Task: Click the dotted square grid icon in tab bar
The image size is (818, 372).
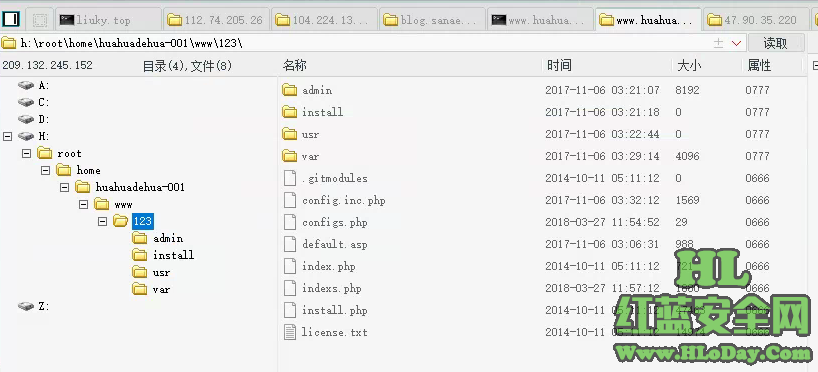Action: tap(39, 20)
